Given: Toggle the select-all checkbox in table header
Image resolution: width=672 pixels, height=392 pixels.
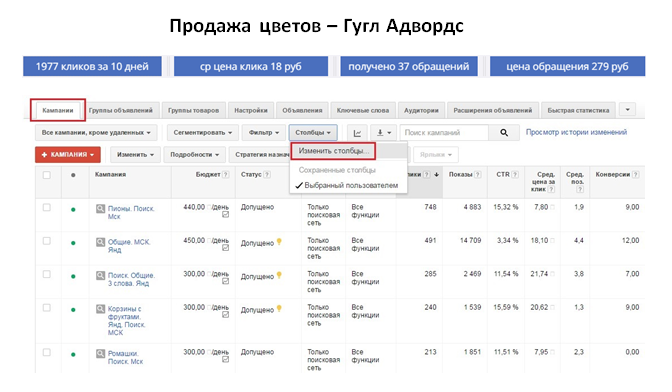Looking at the screenshot, I should pyautogui.click(x=47, y=175).
